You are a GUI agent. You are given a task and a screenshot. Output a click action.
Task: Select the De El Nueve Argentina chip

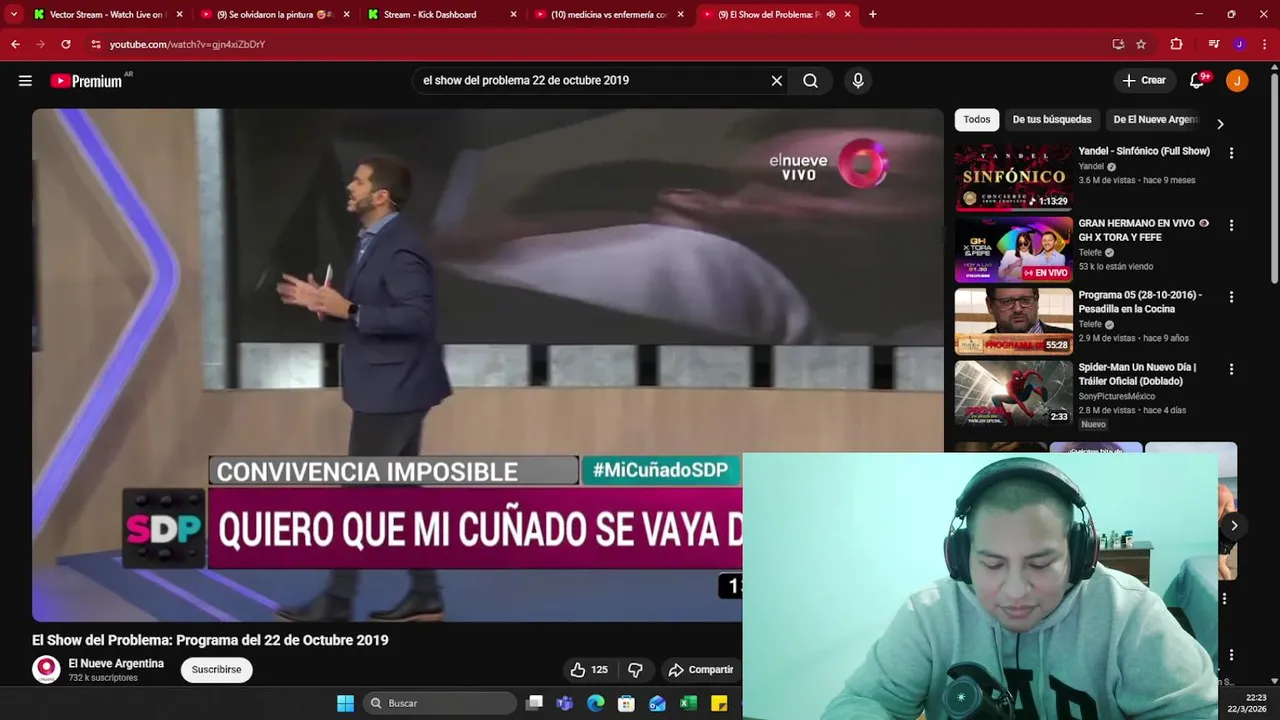click(x=1155, y=120)
